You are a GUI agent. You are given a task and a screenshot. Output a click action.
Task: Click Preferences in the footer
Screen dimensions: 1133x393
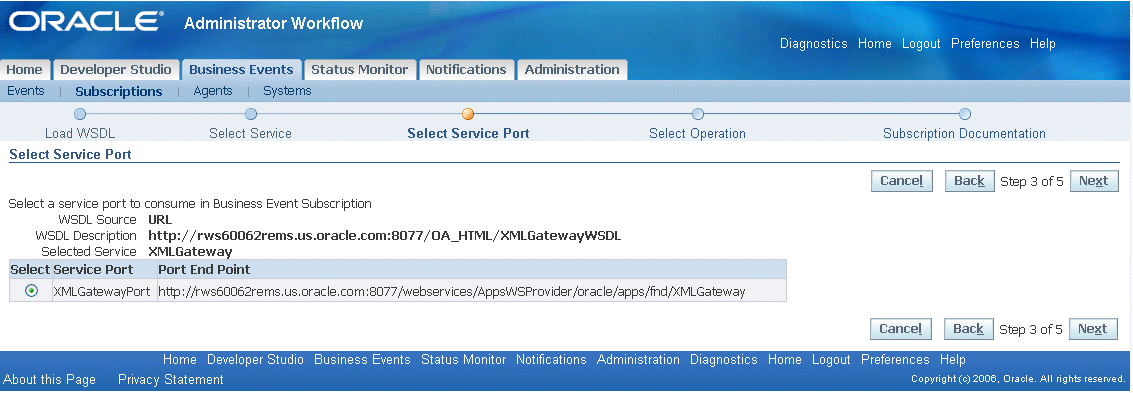895,360
